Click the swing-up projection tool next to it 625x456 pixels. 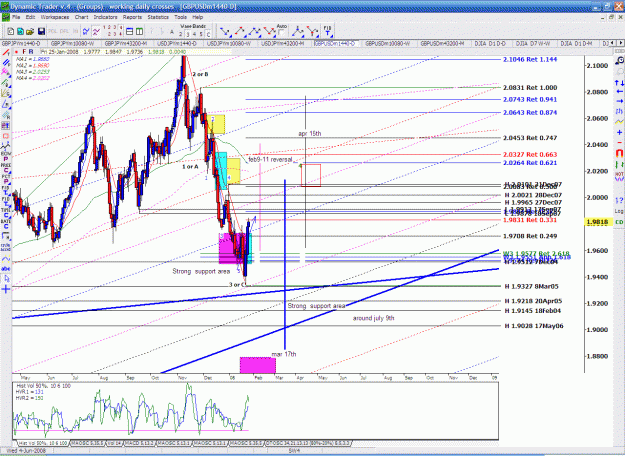click(240, 31)
